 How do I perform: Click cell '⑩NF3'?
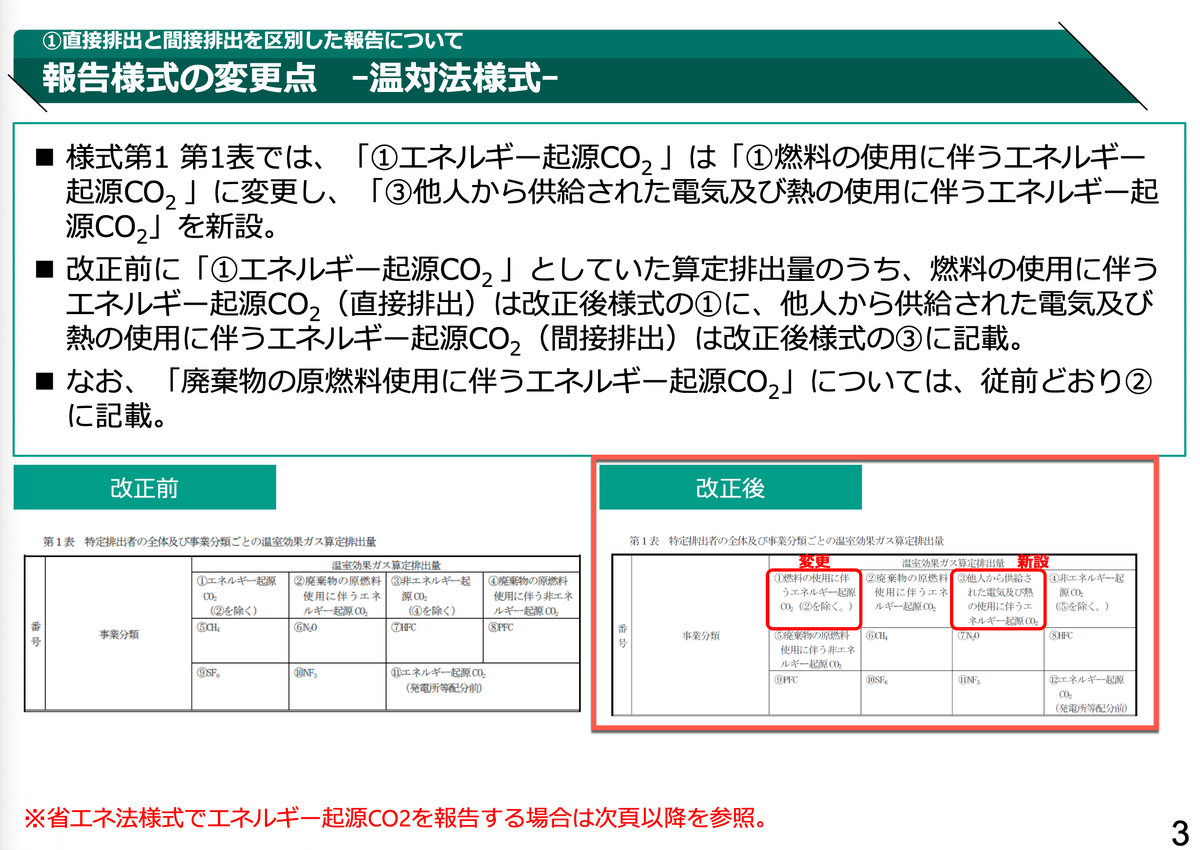click(335, 687)
